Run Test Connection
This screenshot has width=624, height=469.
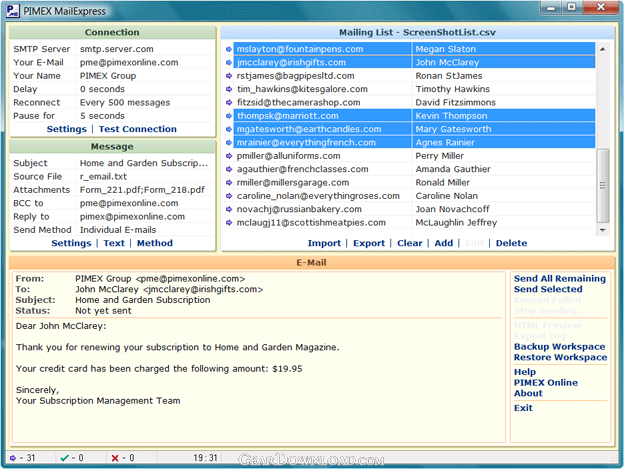(x=138, y=129)
